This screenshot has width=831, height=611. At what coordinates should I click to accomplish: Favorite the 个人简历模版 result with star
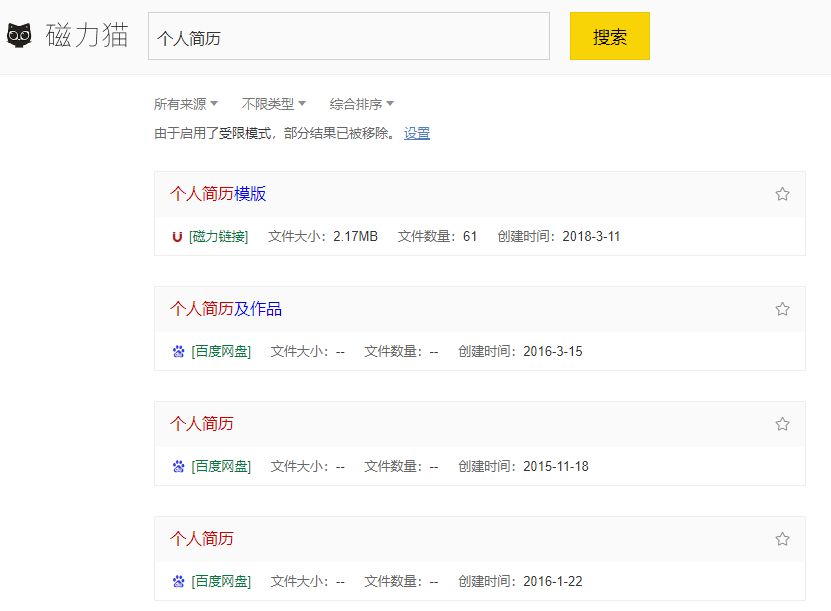point(782,194)
